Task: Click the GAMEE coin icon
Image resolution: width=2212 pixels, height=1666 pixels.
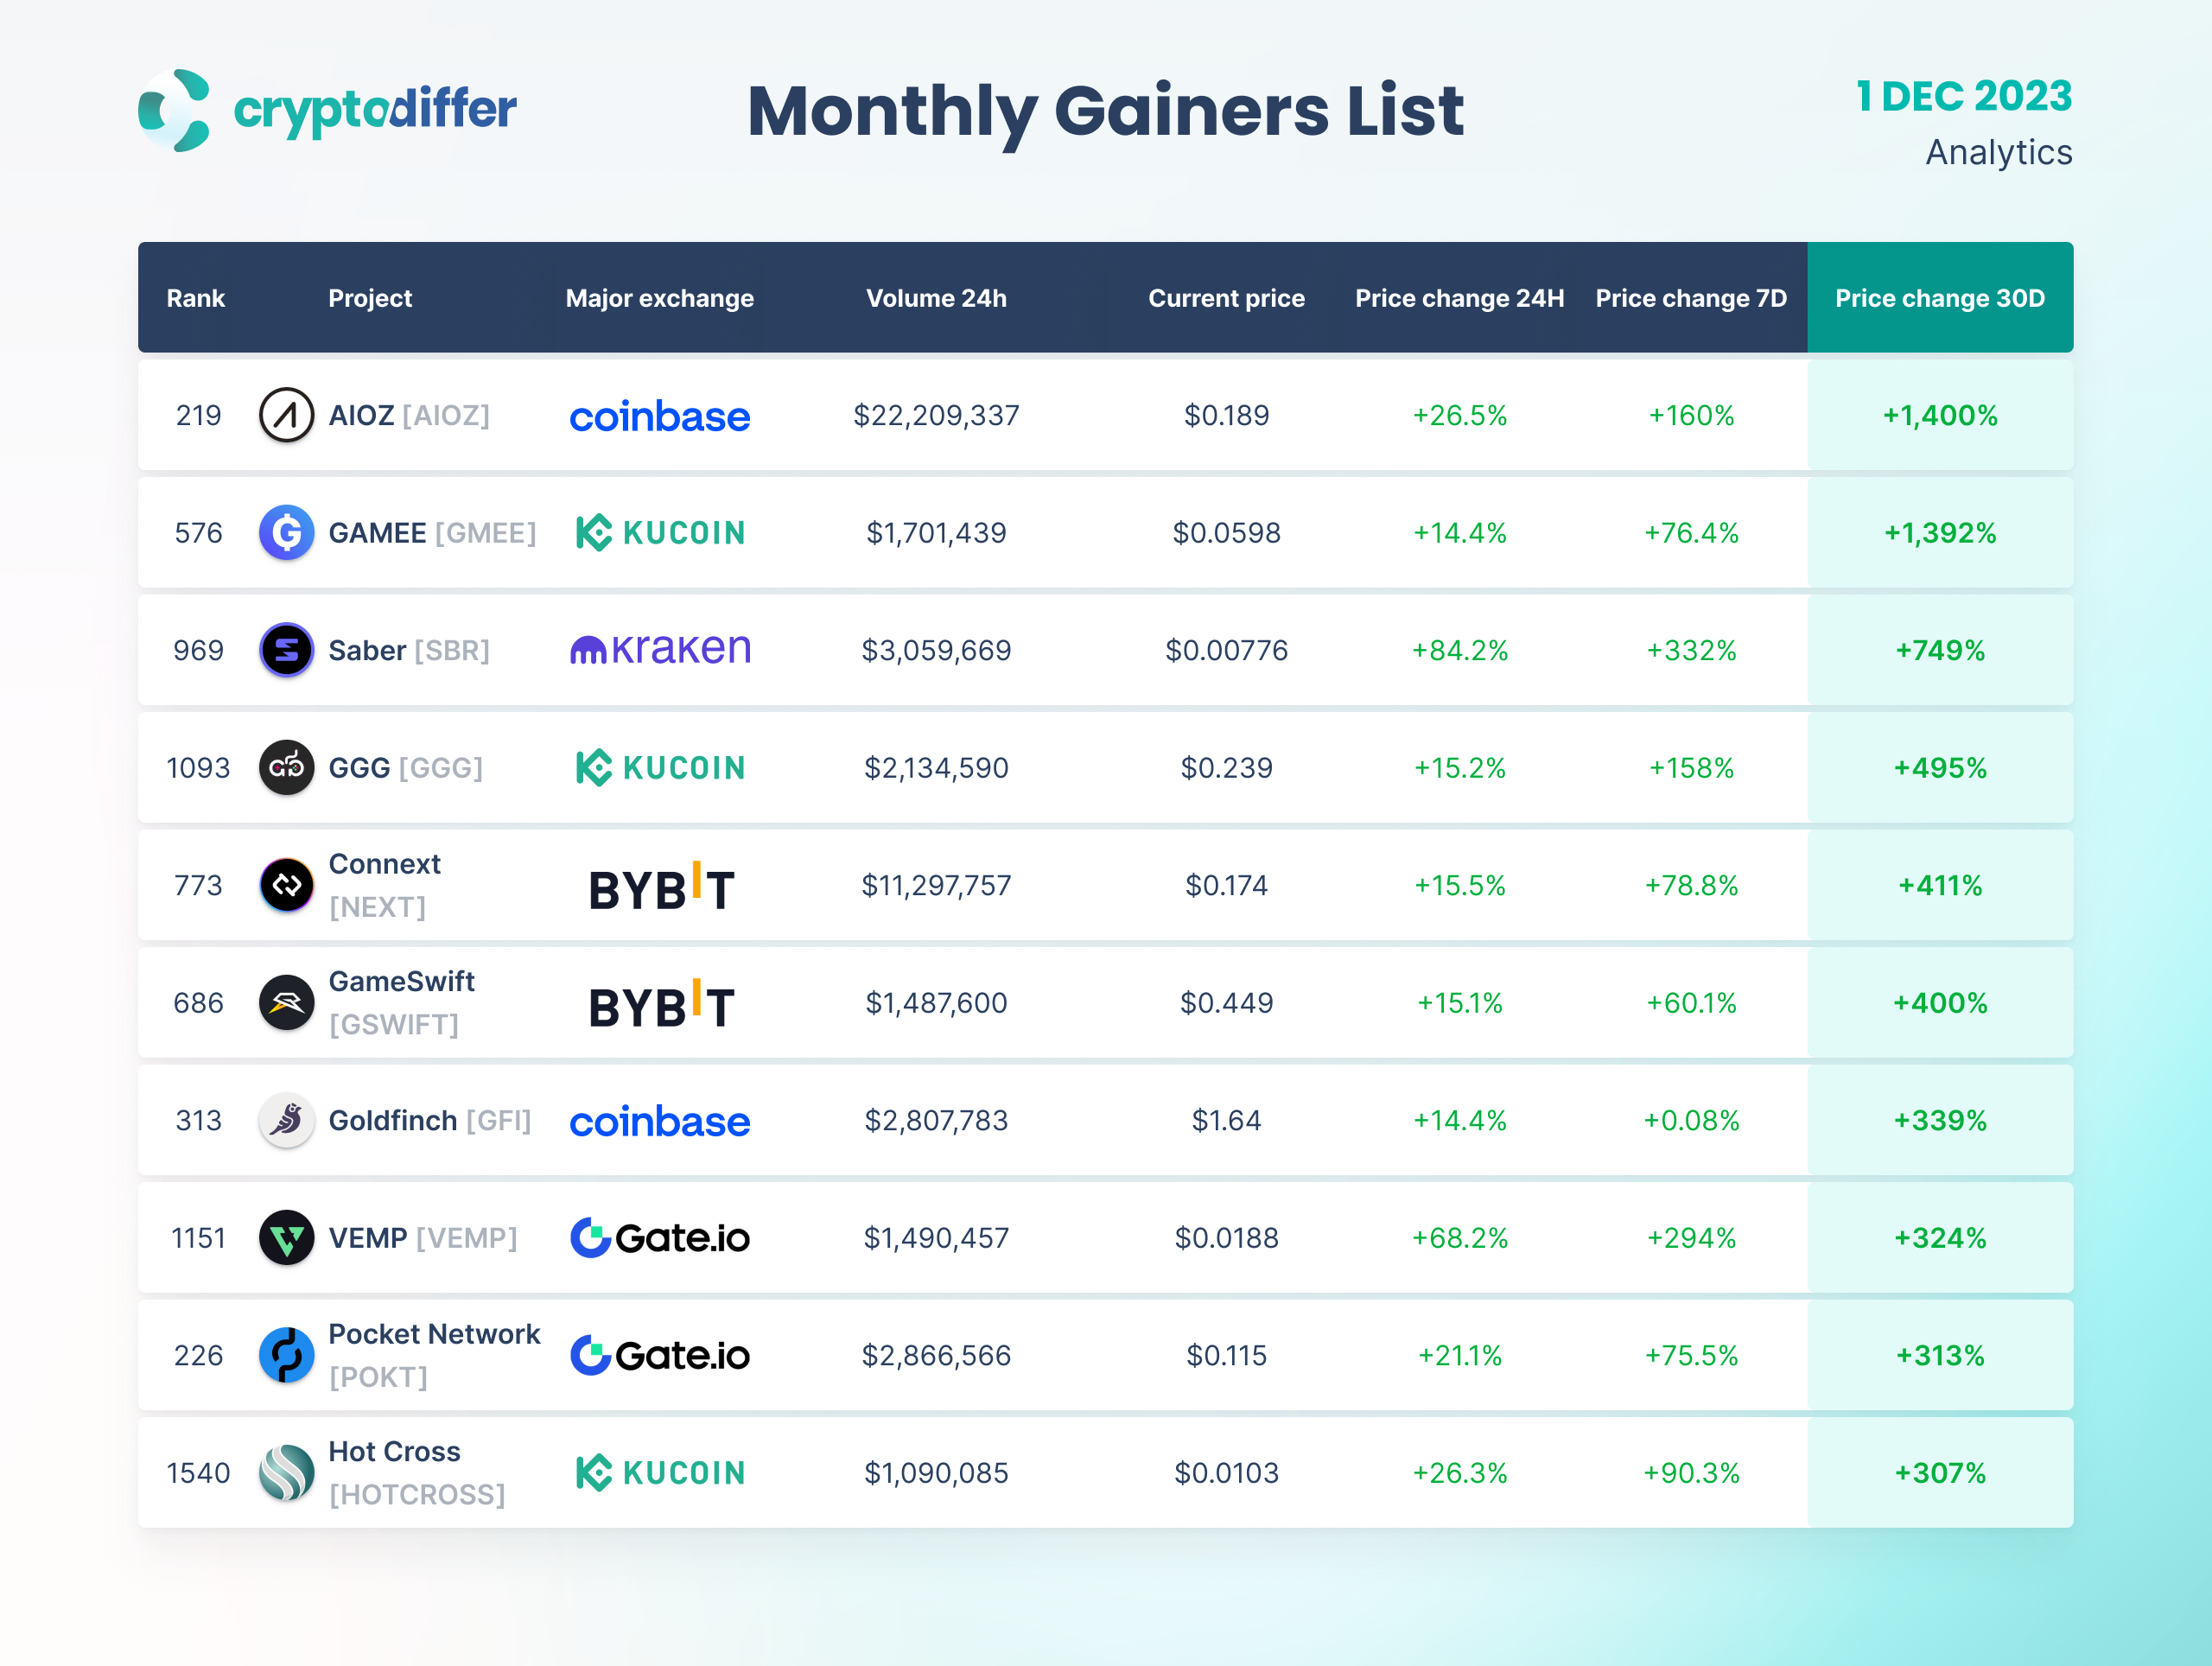Action: 286,533
